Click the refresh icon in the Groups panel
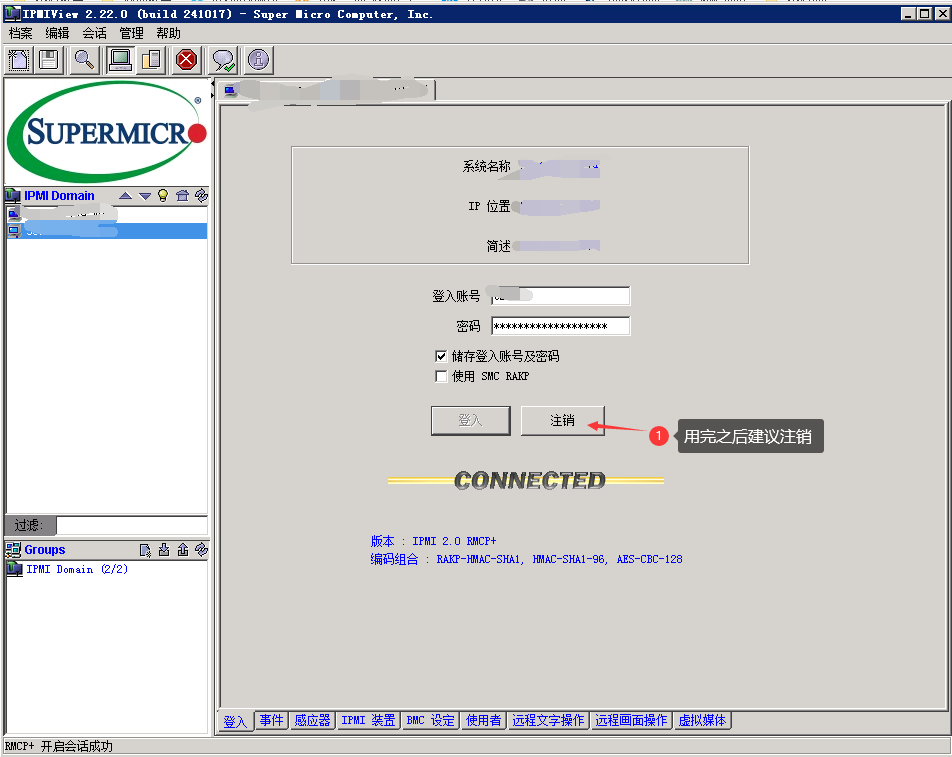Image resolution: width=952 pixels, height=757 pixels. tap(200, 550)
